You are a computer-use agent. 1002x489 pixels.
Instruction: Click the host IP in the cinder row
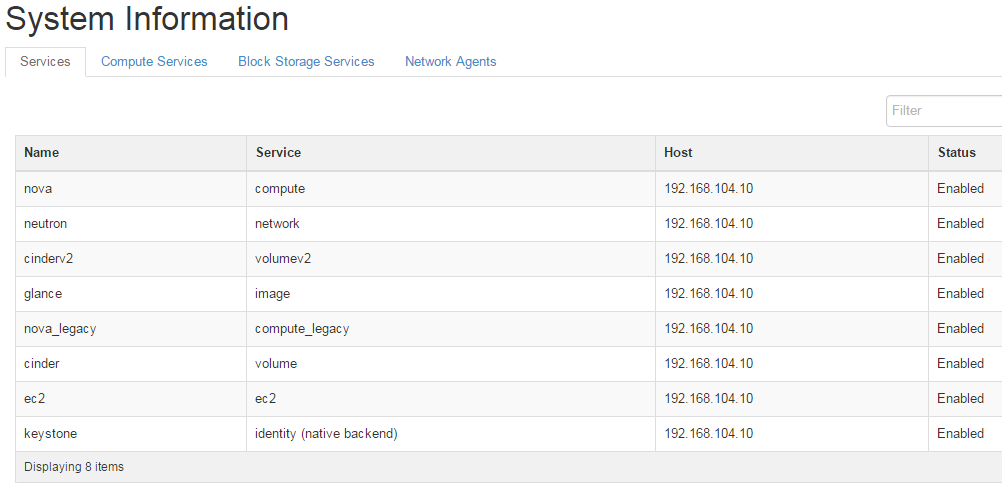pos(709,364)
